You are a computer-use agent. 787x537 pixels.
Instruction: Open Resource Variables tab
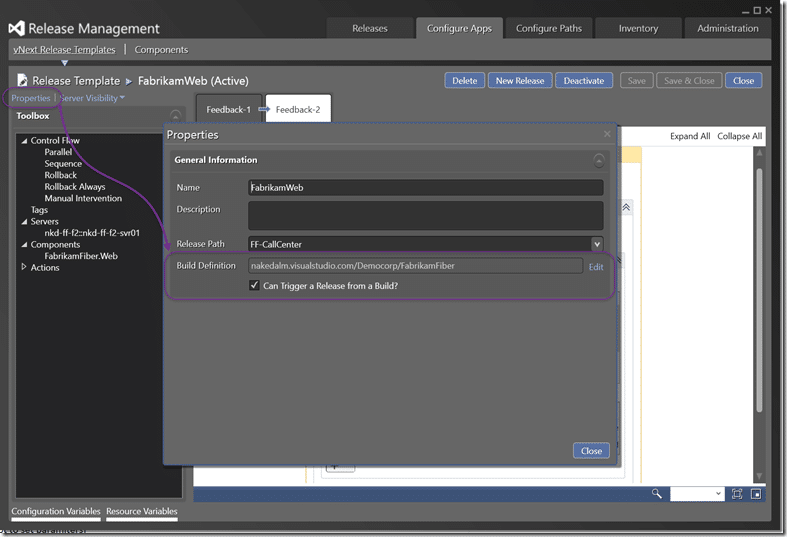click(142, 511)
